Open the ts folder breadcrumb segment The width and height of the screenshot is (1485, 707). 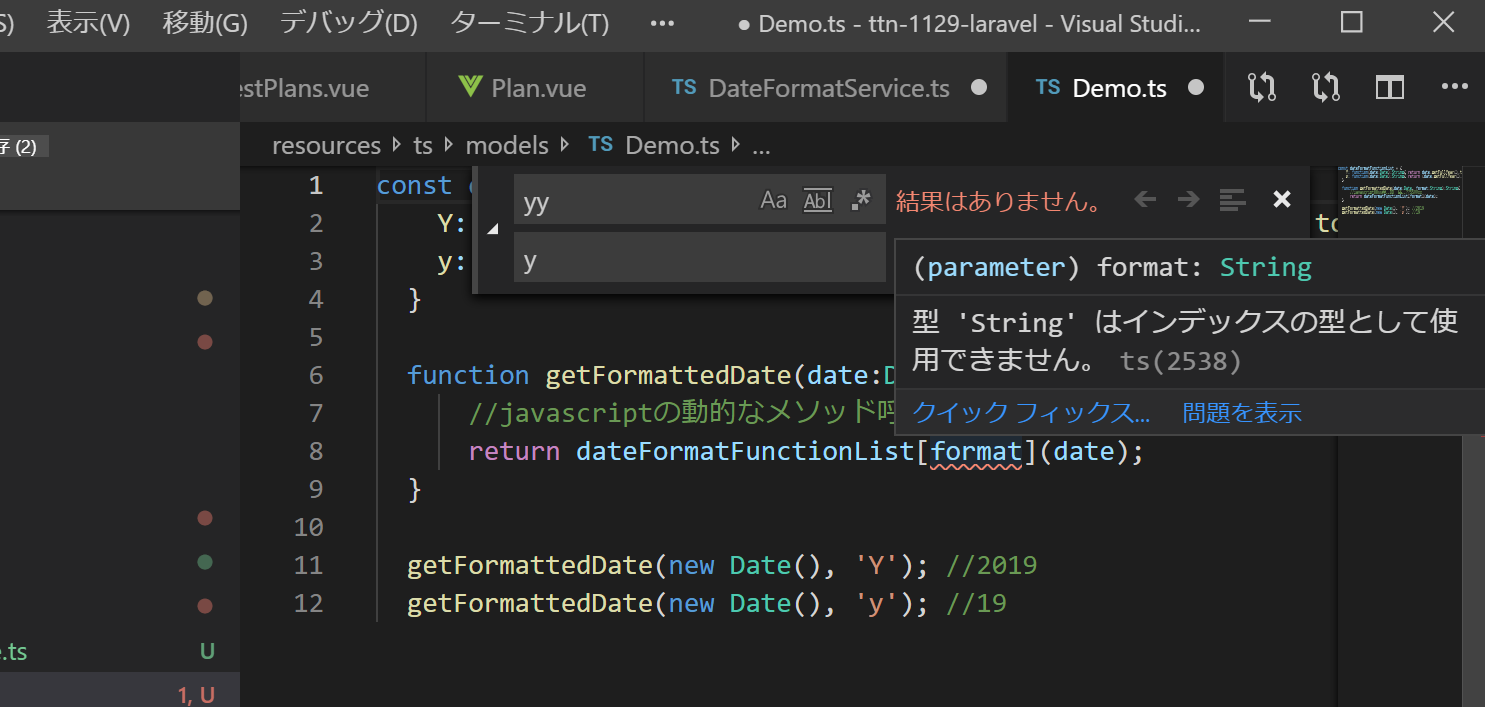point(423,146)
